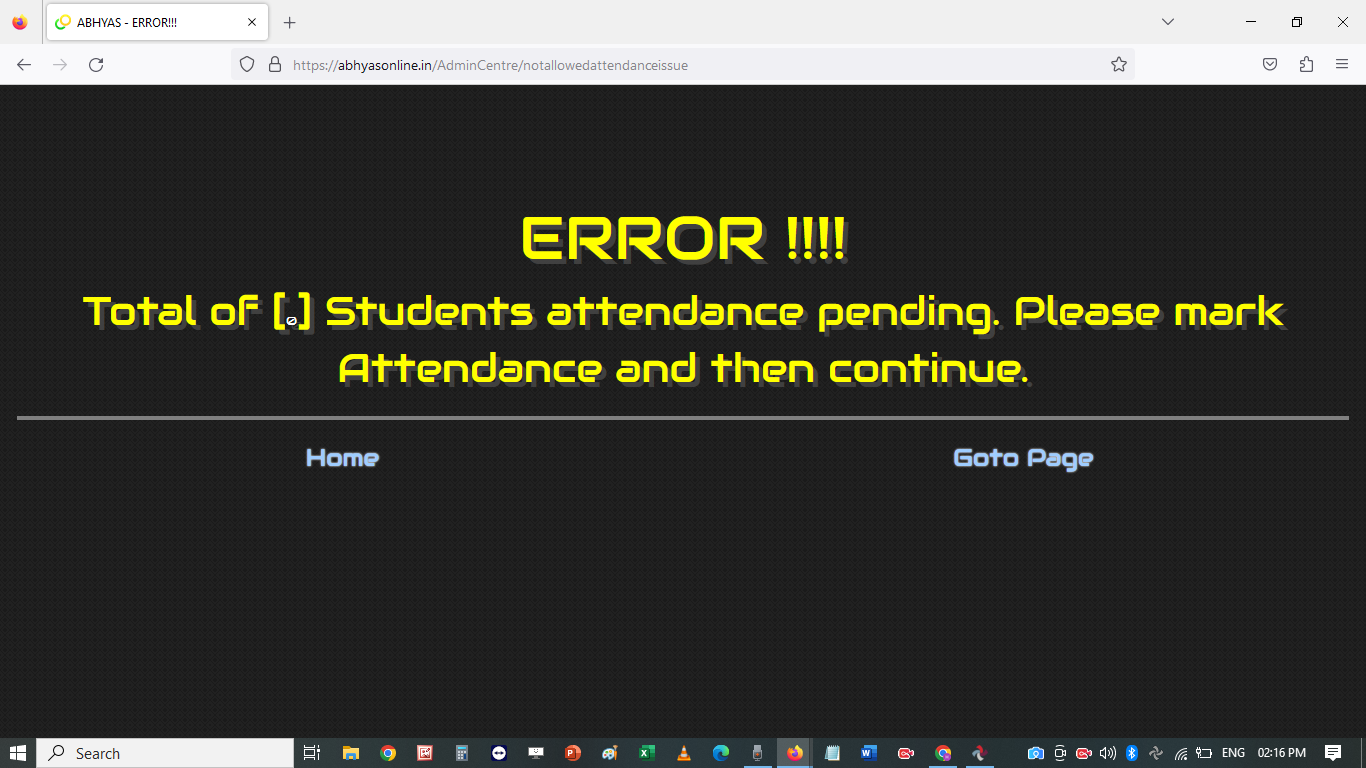Show site security padlock information
This screenshot has width=1366, height=768.
coord(275,65)
